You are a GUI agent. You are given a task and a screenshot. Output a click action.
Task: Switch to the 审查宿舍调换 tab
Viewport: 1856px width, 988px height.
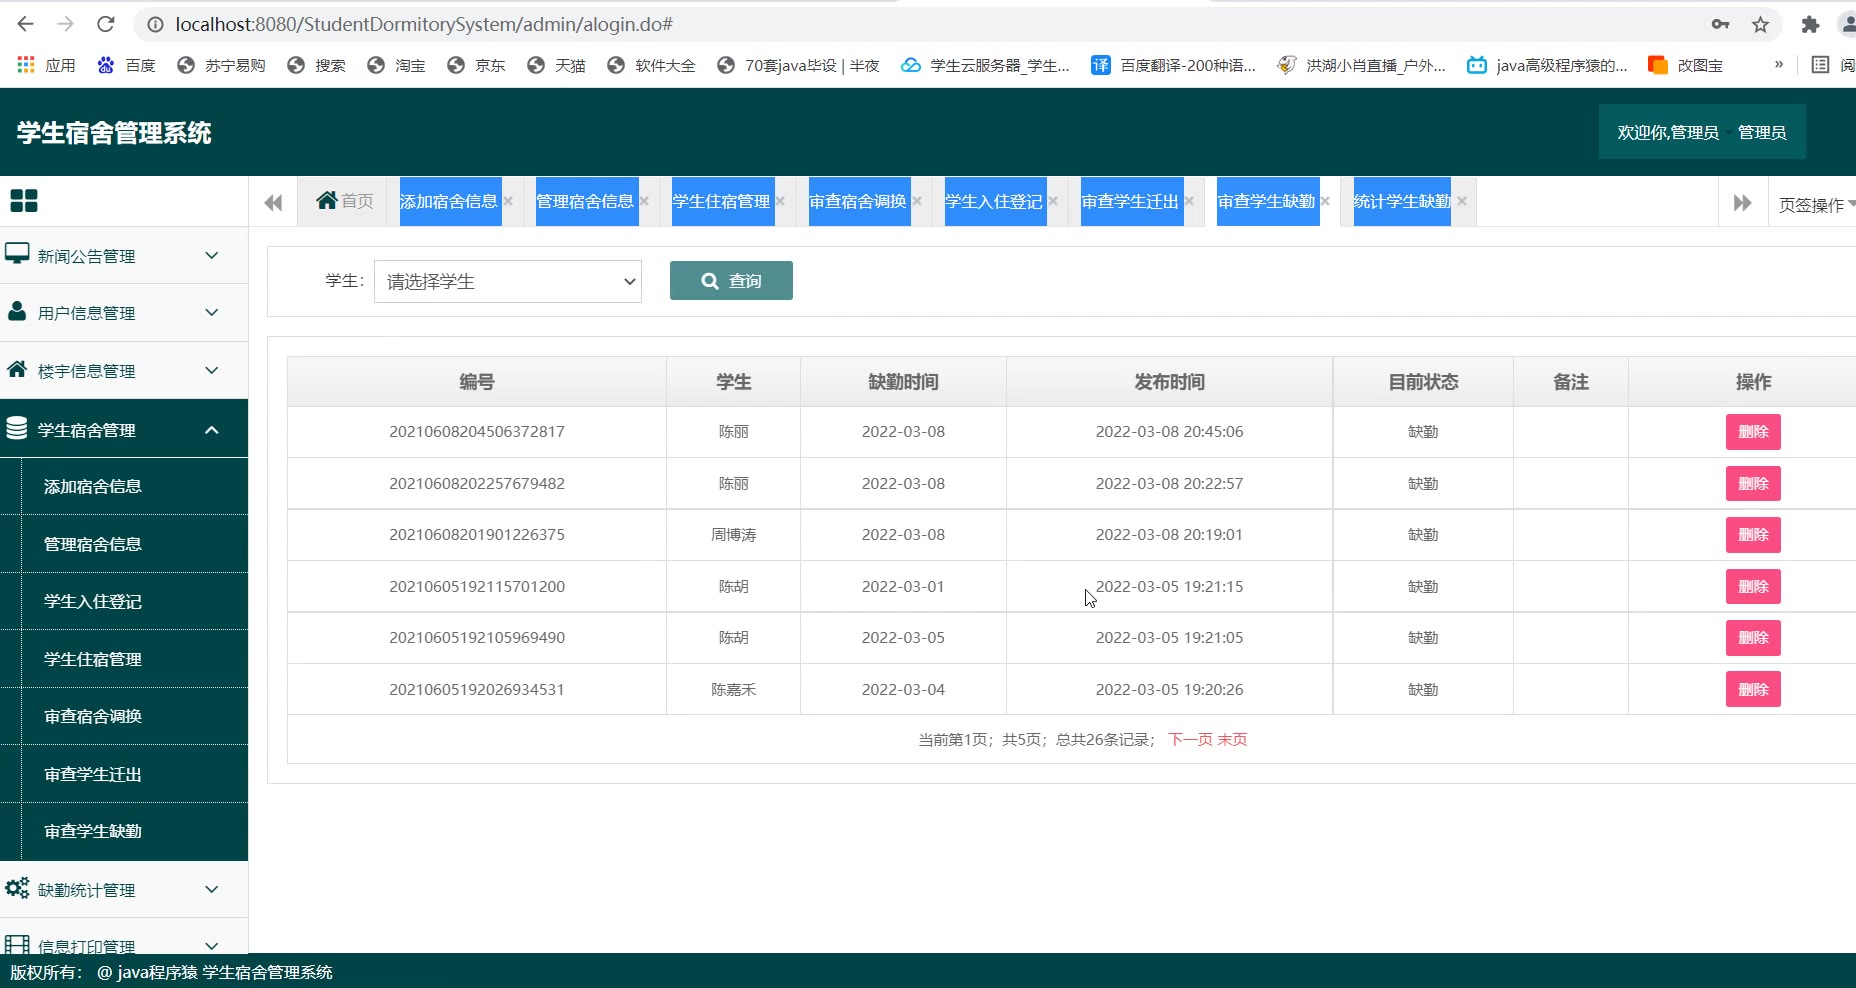pyautogui.click(x=858, y=201)
